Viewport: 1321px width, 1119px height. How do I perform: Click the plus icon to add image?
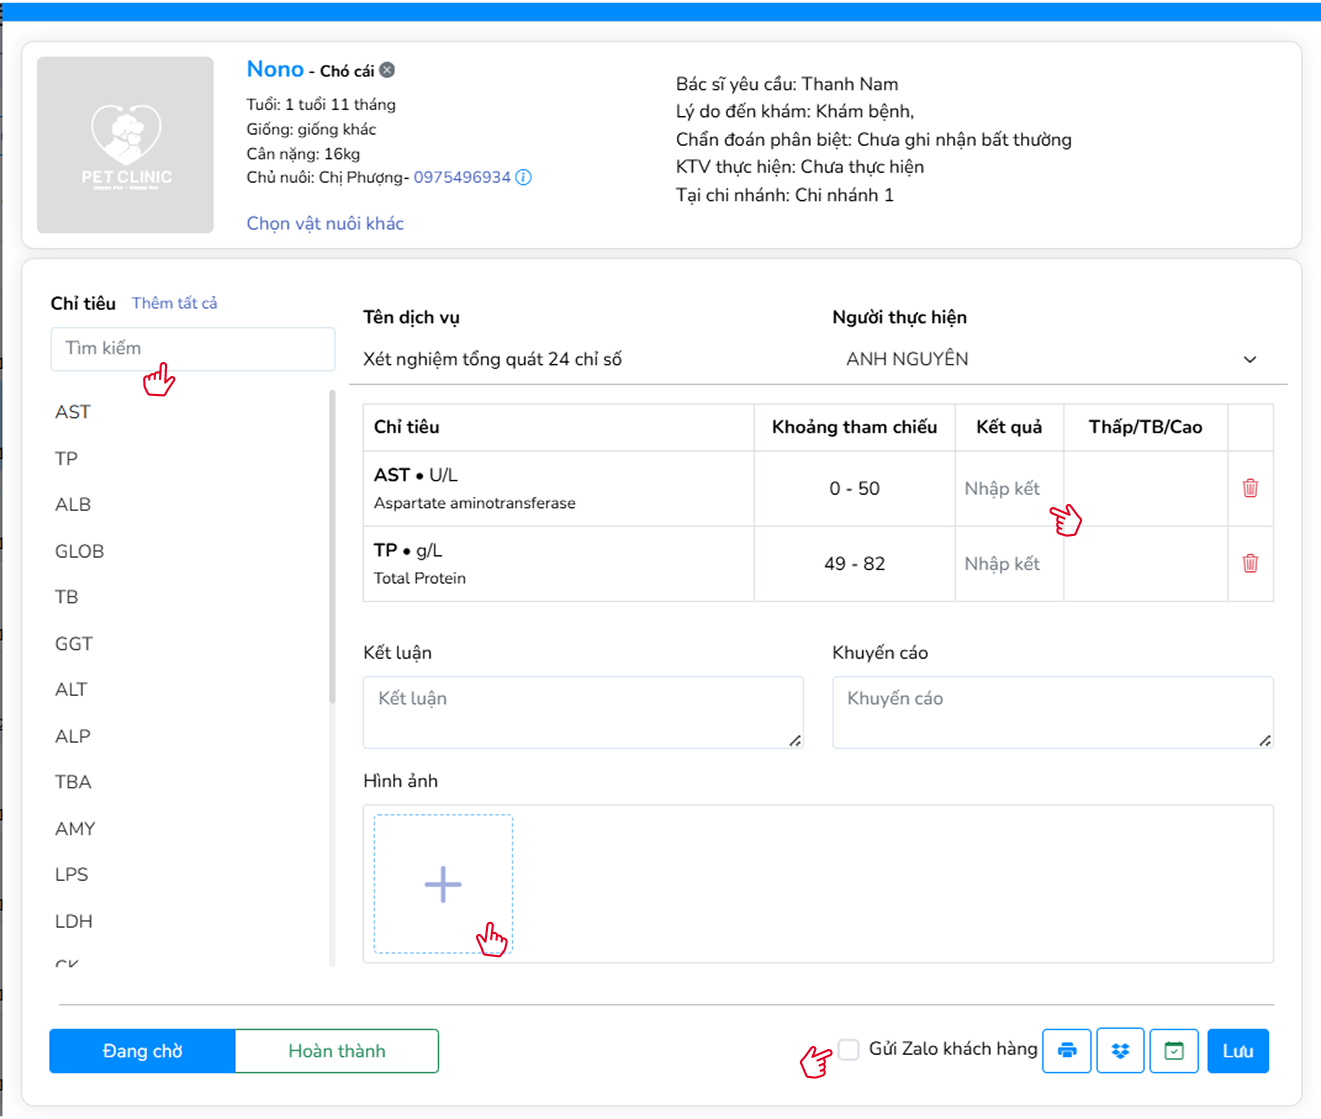coord(443,884)
